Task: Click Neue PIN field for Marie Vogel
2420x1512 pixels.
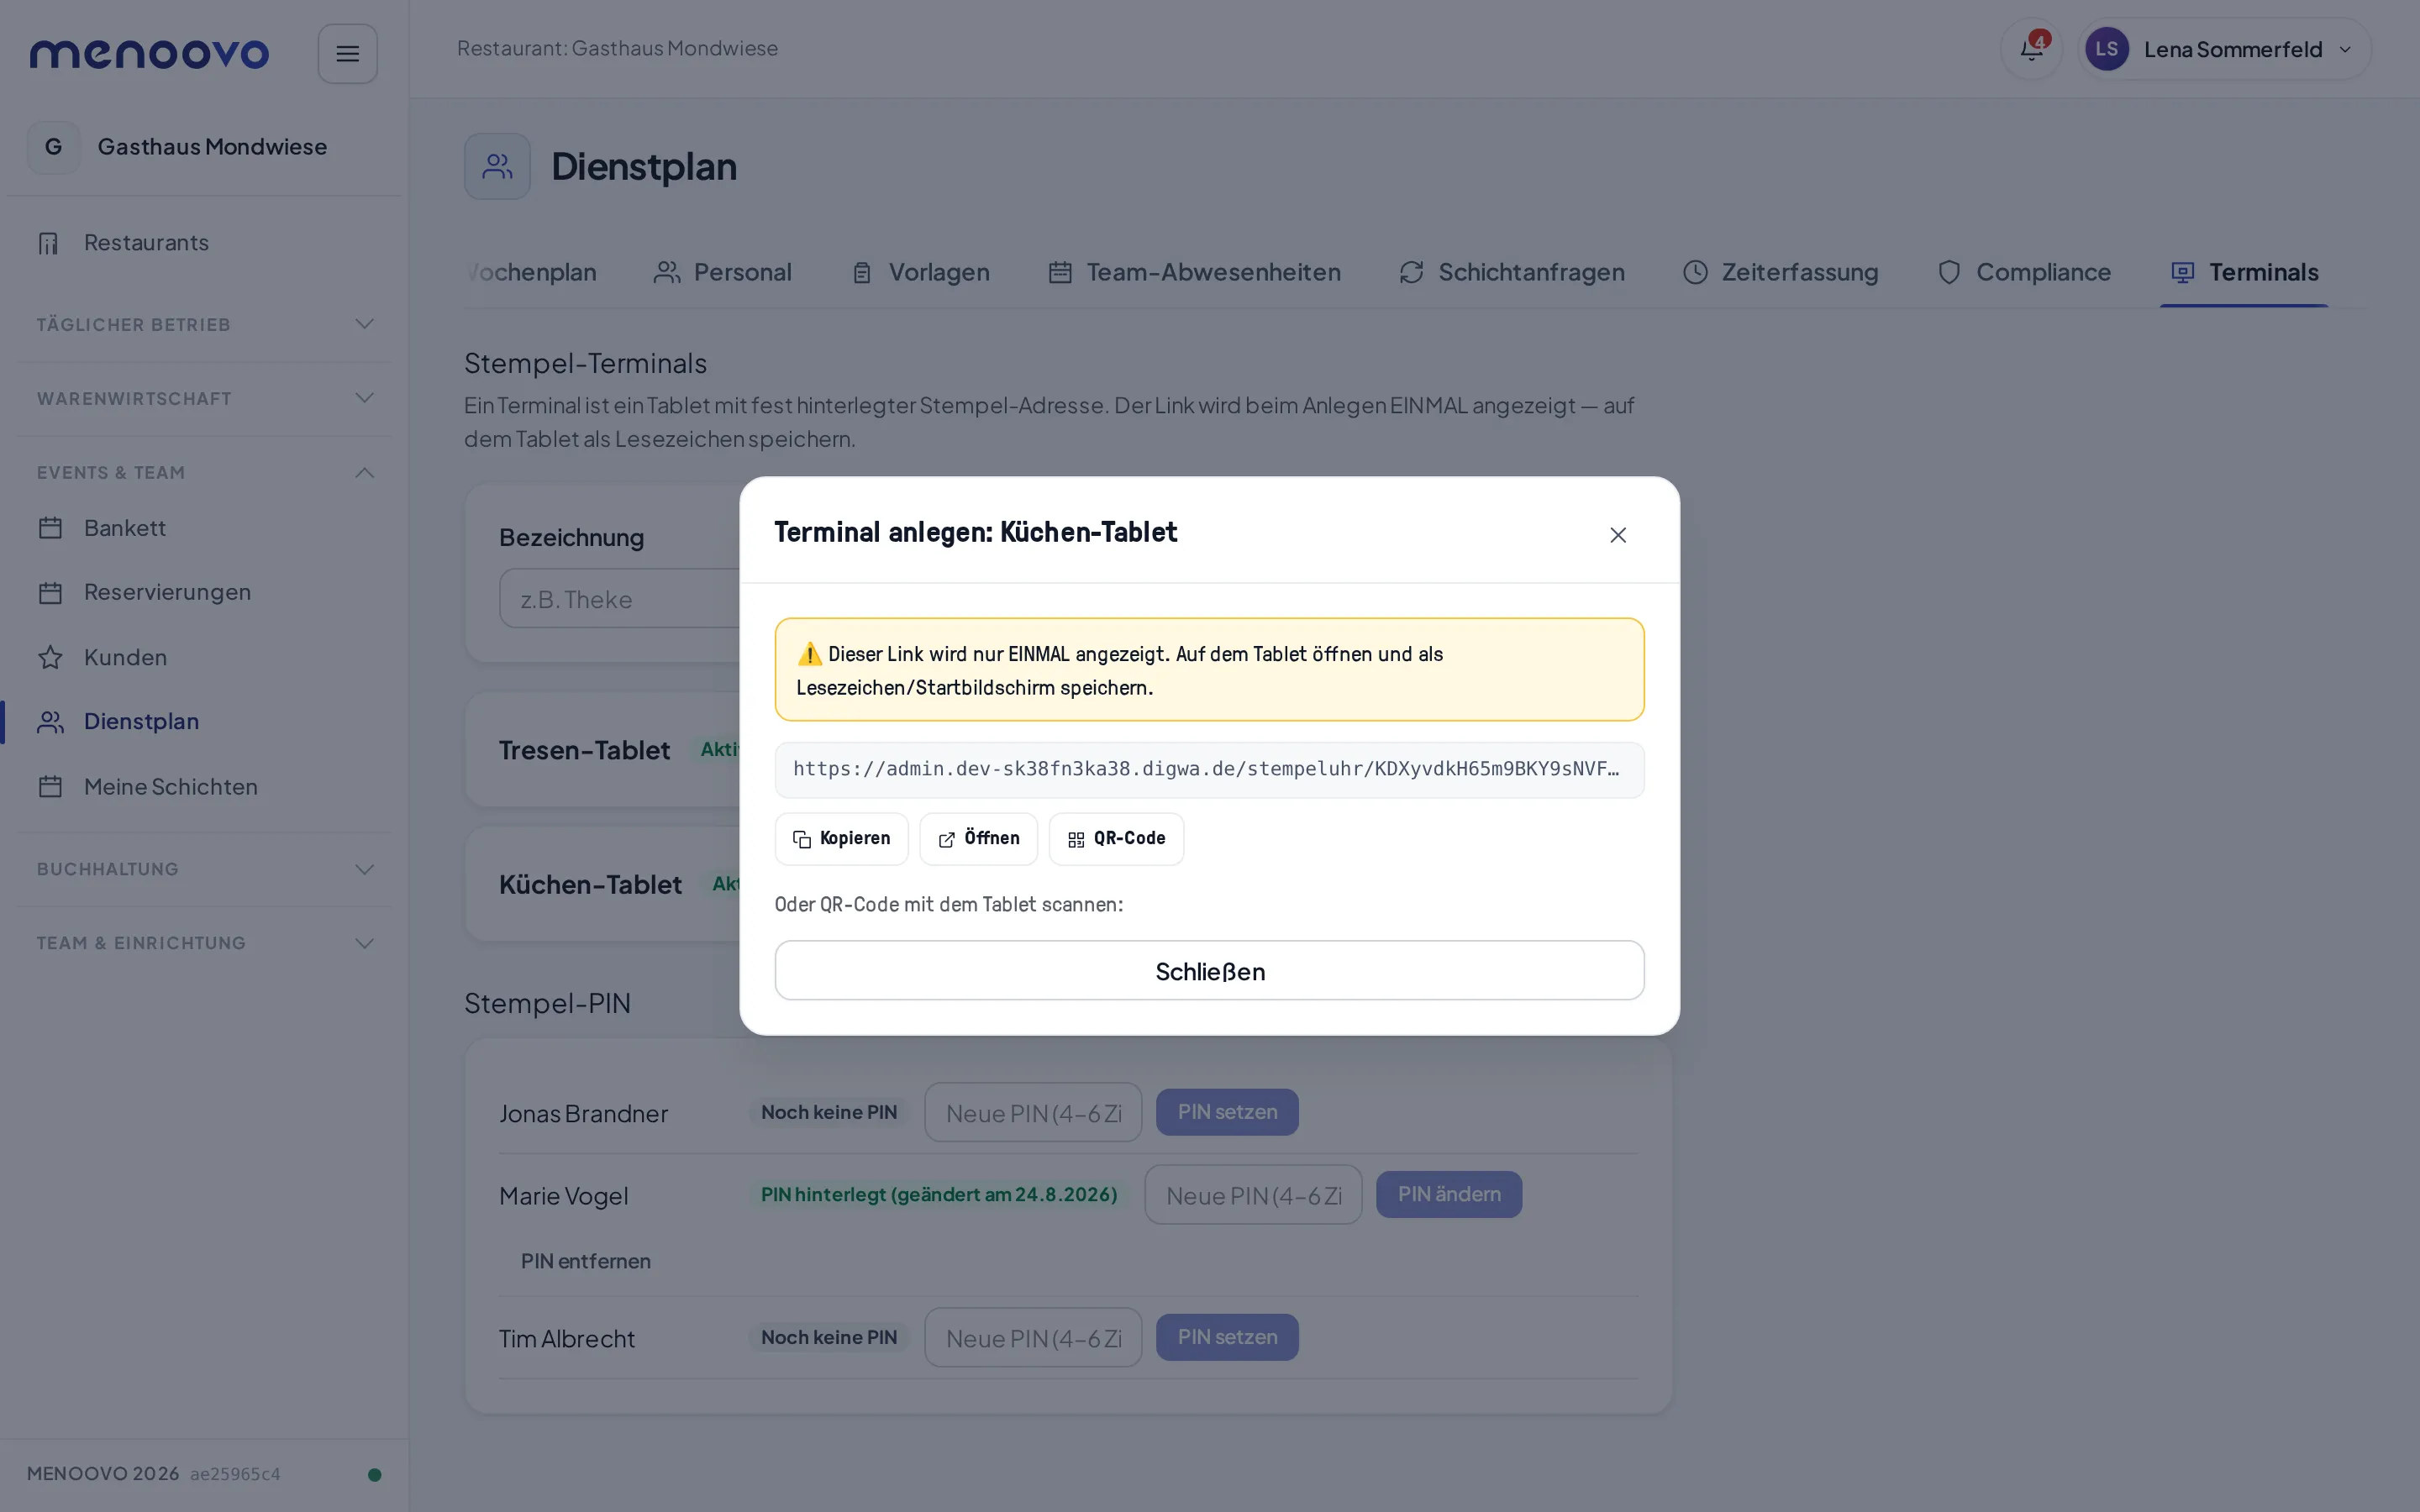Action: coord(1253,1194)
